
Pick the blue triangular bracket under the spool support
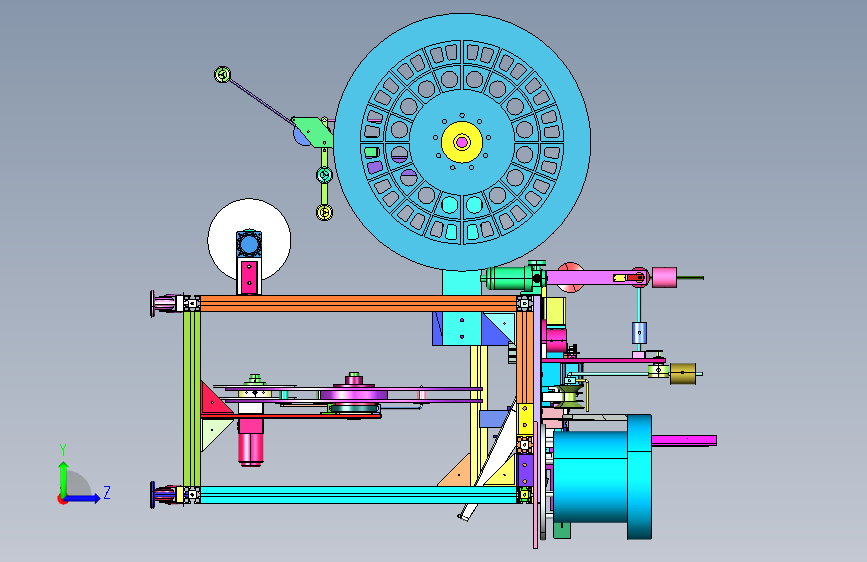click(495, 332)
